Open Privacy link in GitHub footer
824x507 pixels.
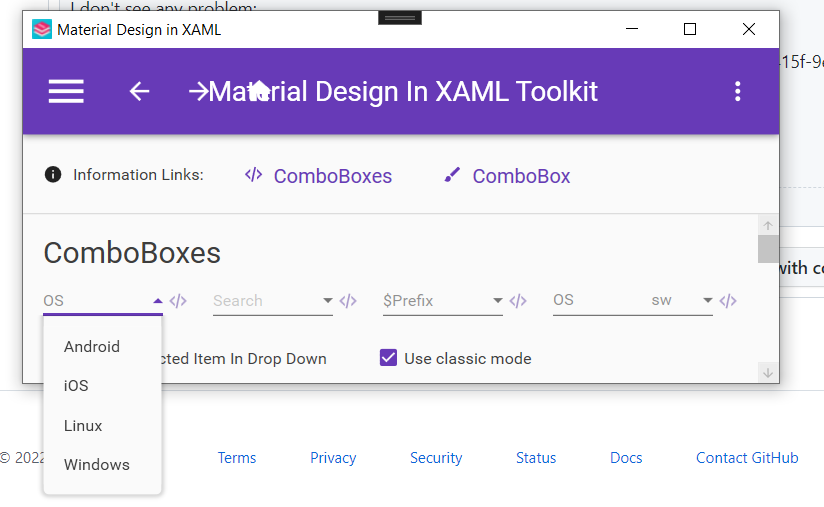[333, 458]
